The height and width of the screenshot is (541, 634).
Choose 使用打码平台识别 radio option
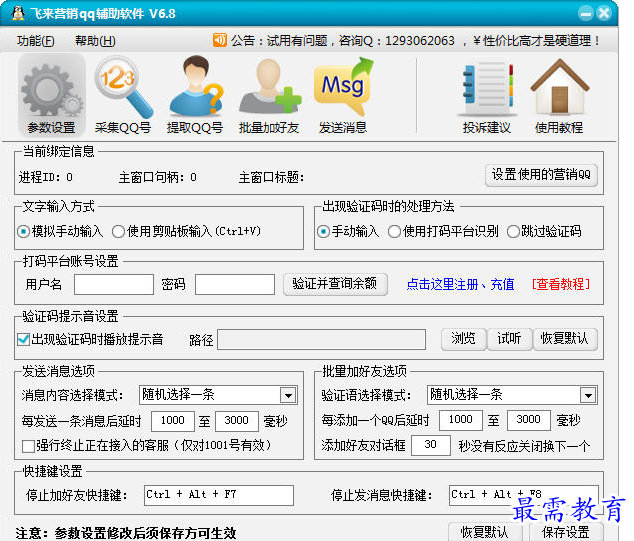coord(443,231)
